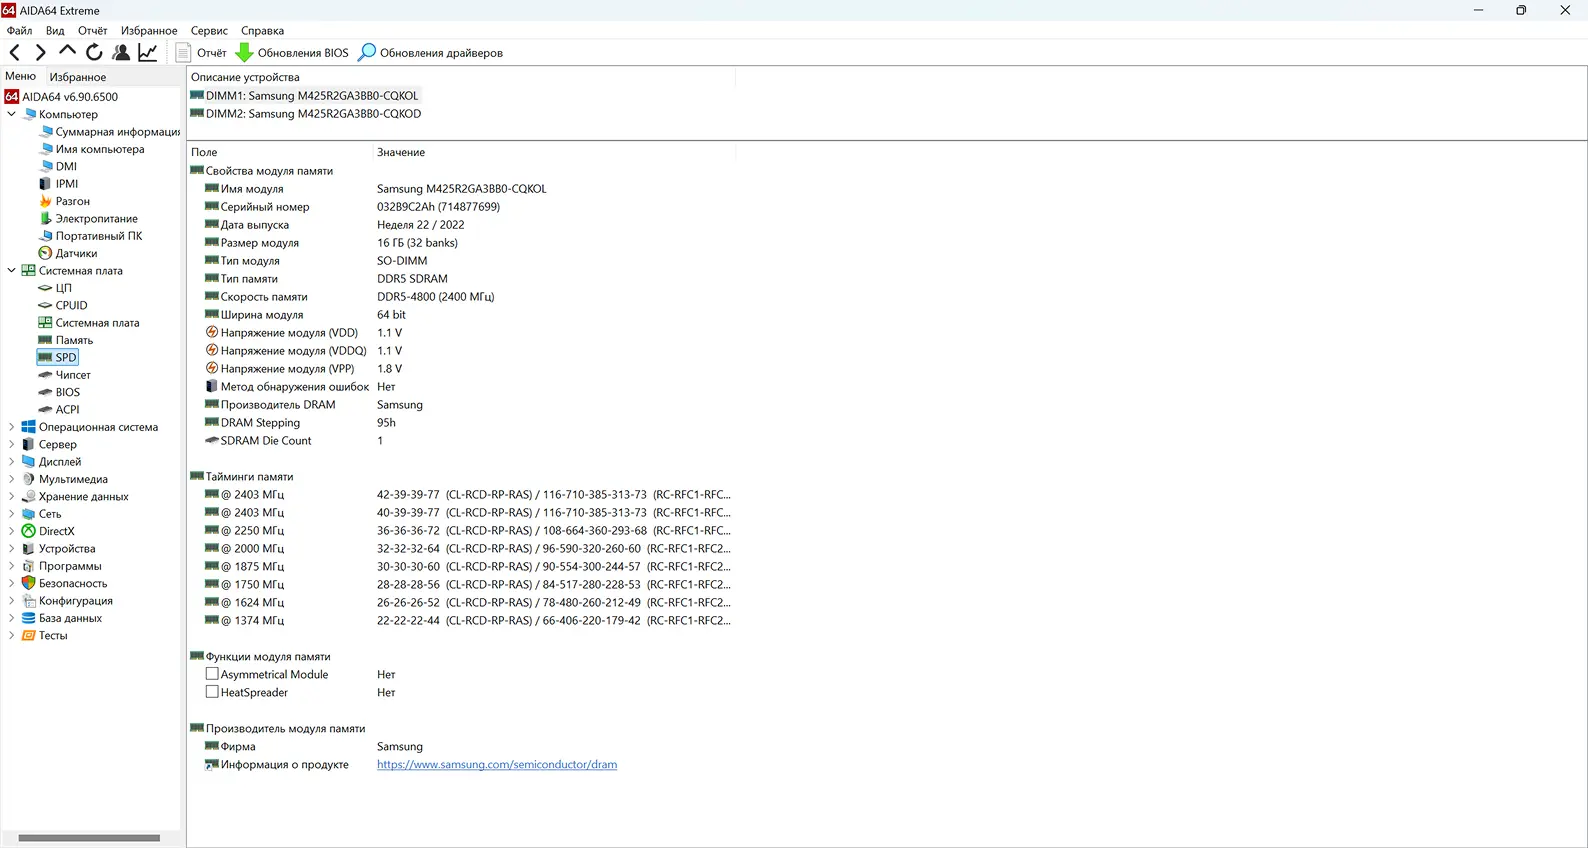Open user management toolbar icon
Image resolution: width=1588 pixels, height=848 pixels.
pos(121,53)
